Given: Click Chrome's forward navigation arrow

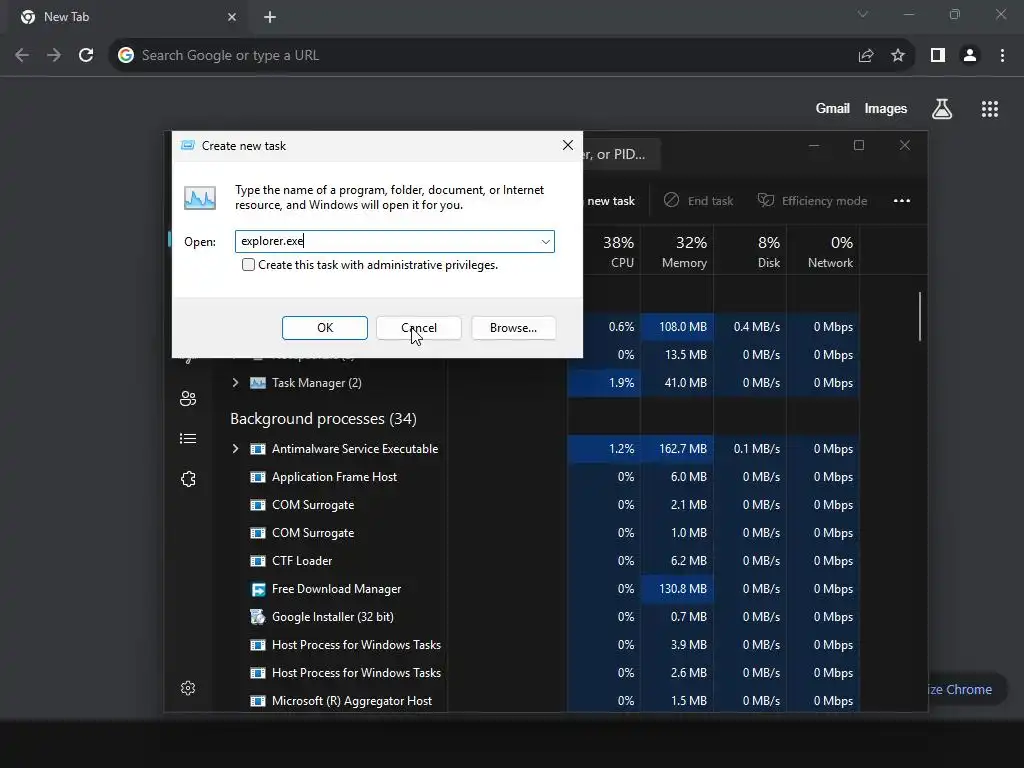Looking at the screenshot, I should pyautogui.click(x=54, y=56).
